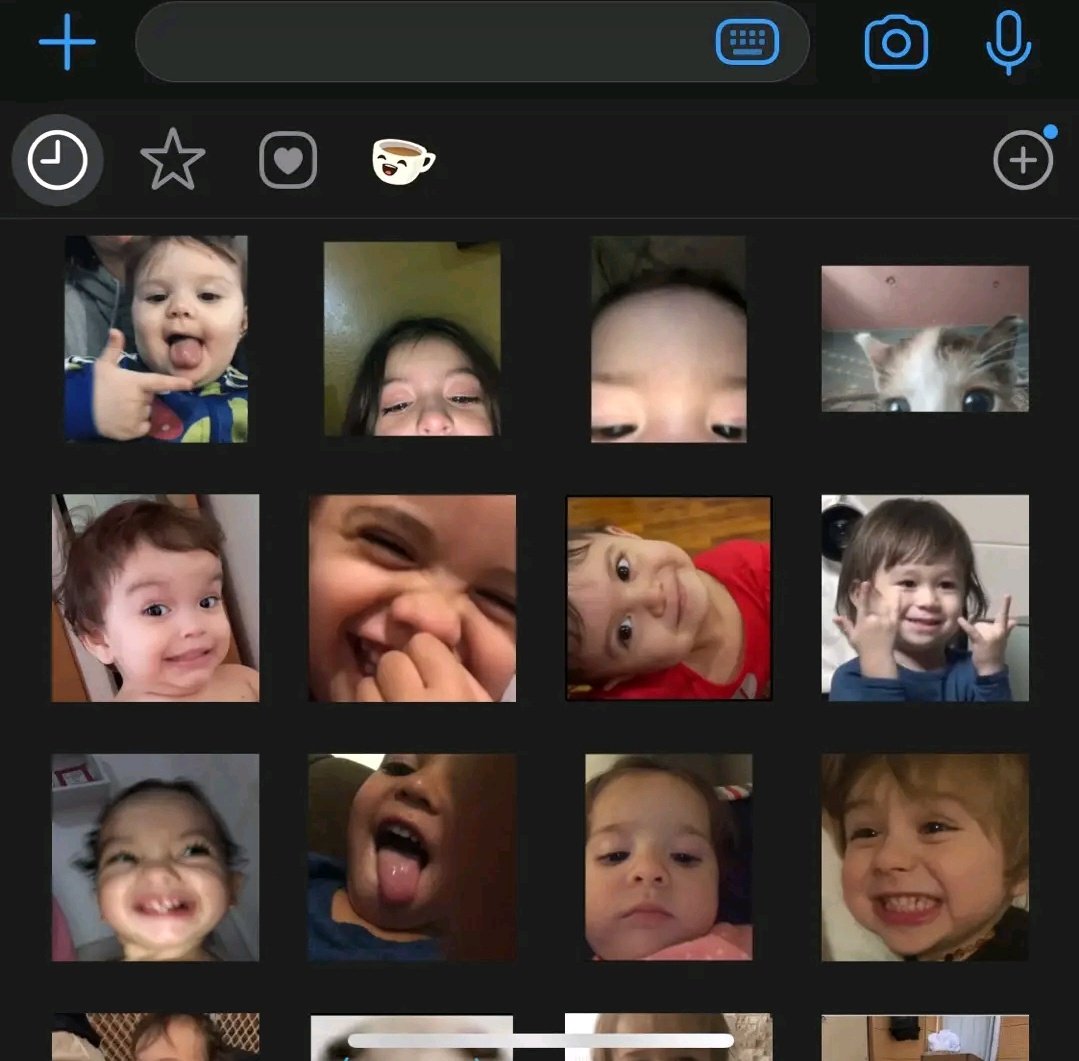Send the serious baby on pink blanket sticker
1079x1061 pixels.
pyautogui.click(x=669, y=857)
